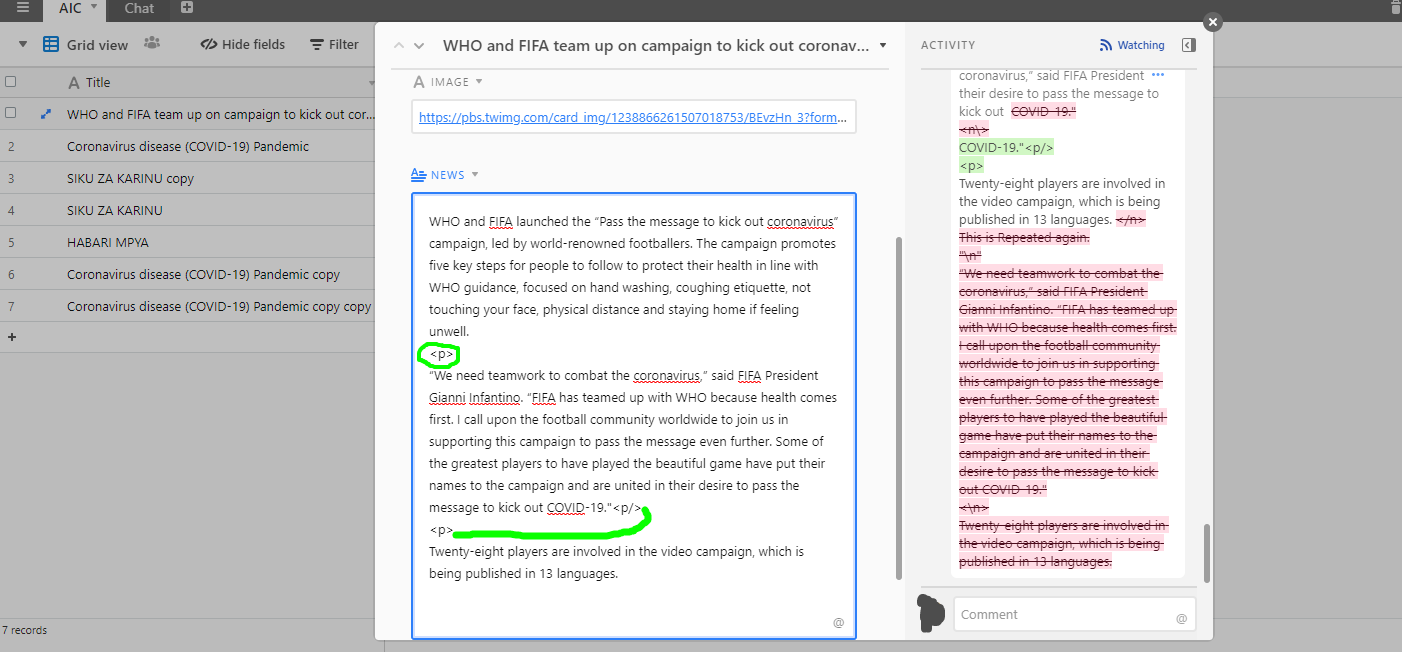Click the record detail scrollbar
The height and width of the screenshot is (652, 1402).
point(898,407)
